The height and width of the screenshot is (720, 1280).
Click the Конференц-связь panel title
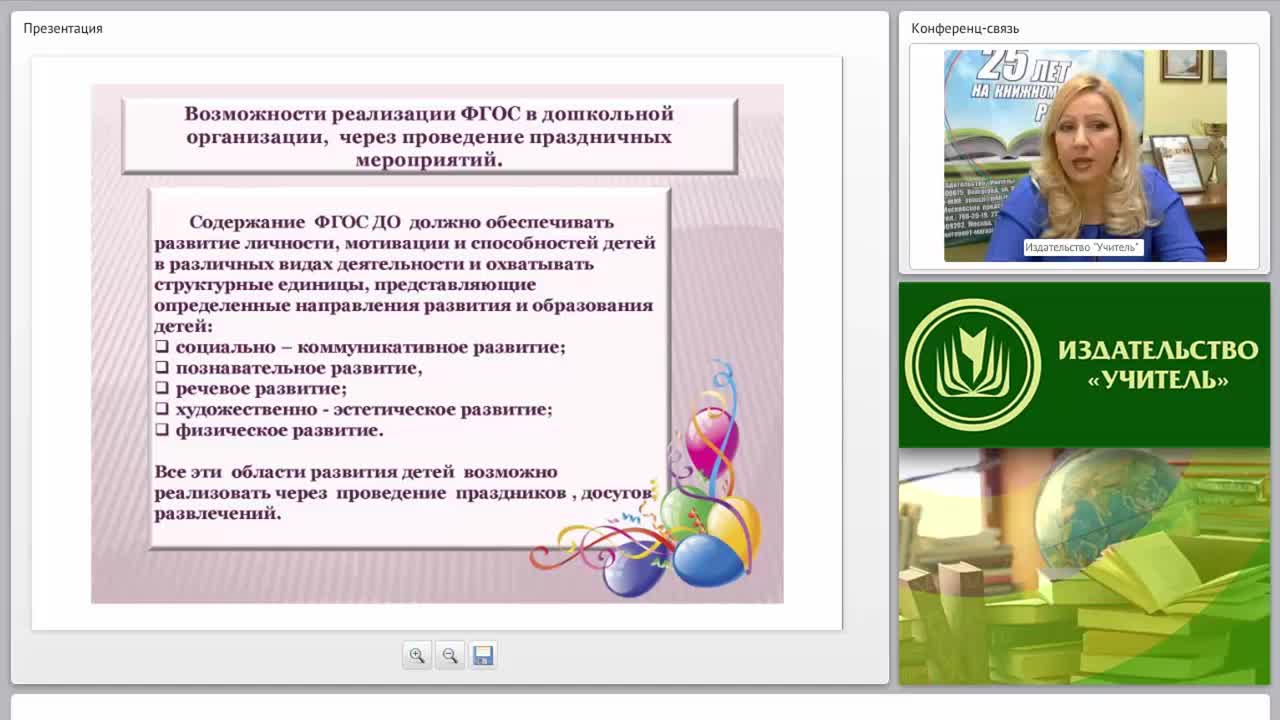click(965, 28)
